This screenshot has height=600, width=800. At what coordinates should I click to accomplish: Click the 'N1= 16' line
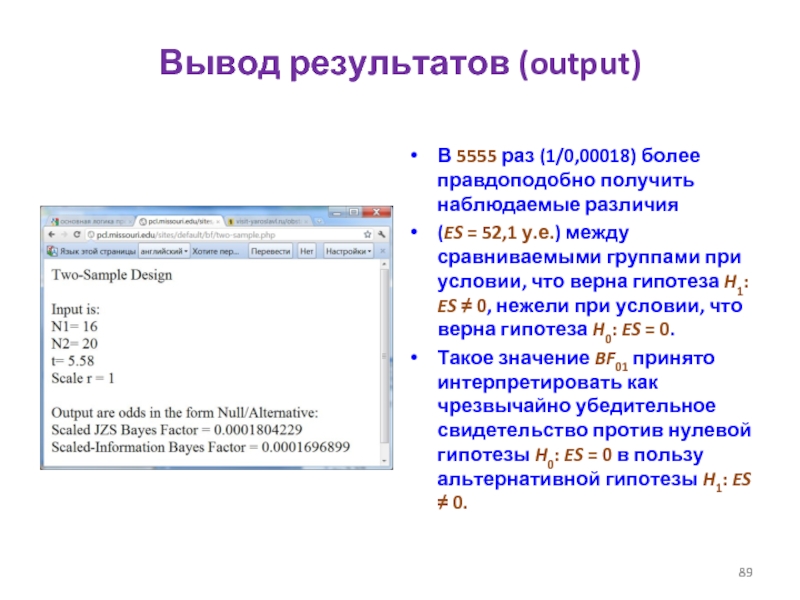click(74, 327)
